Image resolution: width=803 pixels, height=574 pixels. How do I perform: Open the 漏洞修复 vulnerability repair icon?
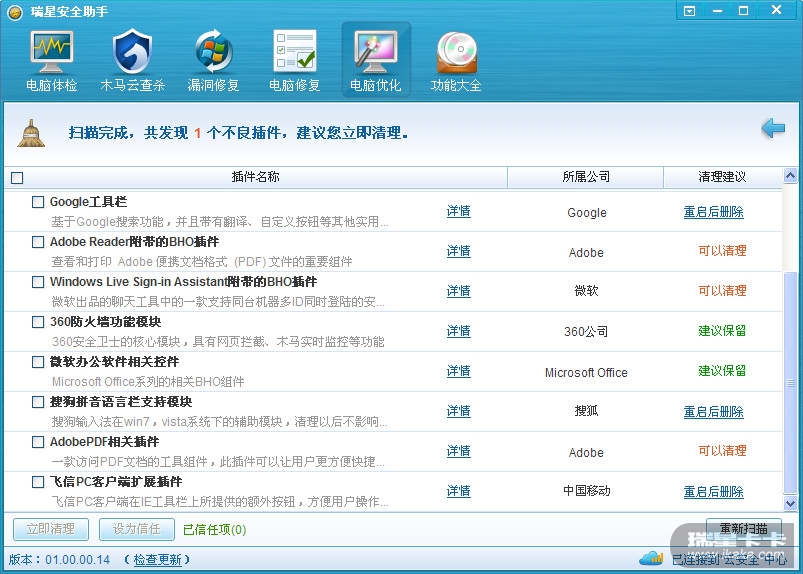tap(214, 60)
